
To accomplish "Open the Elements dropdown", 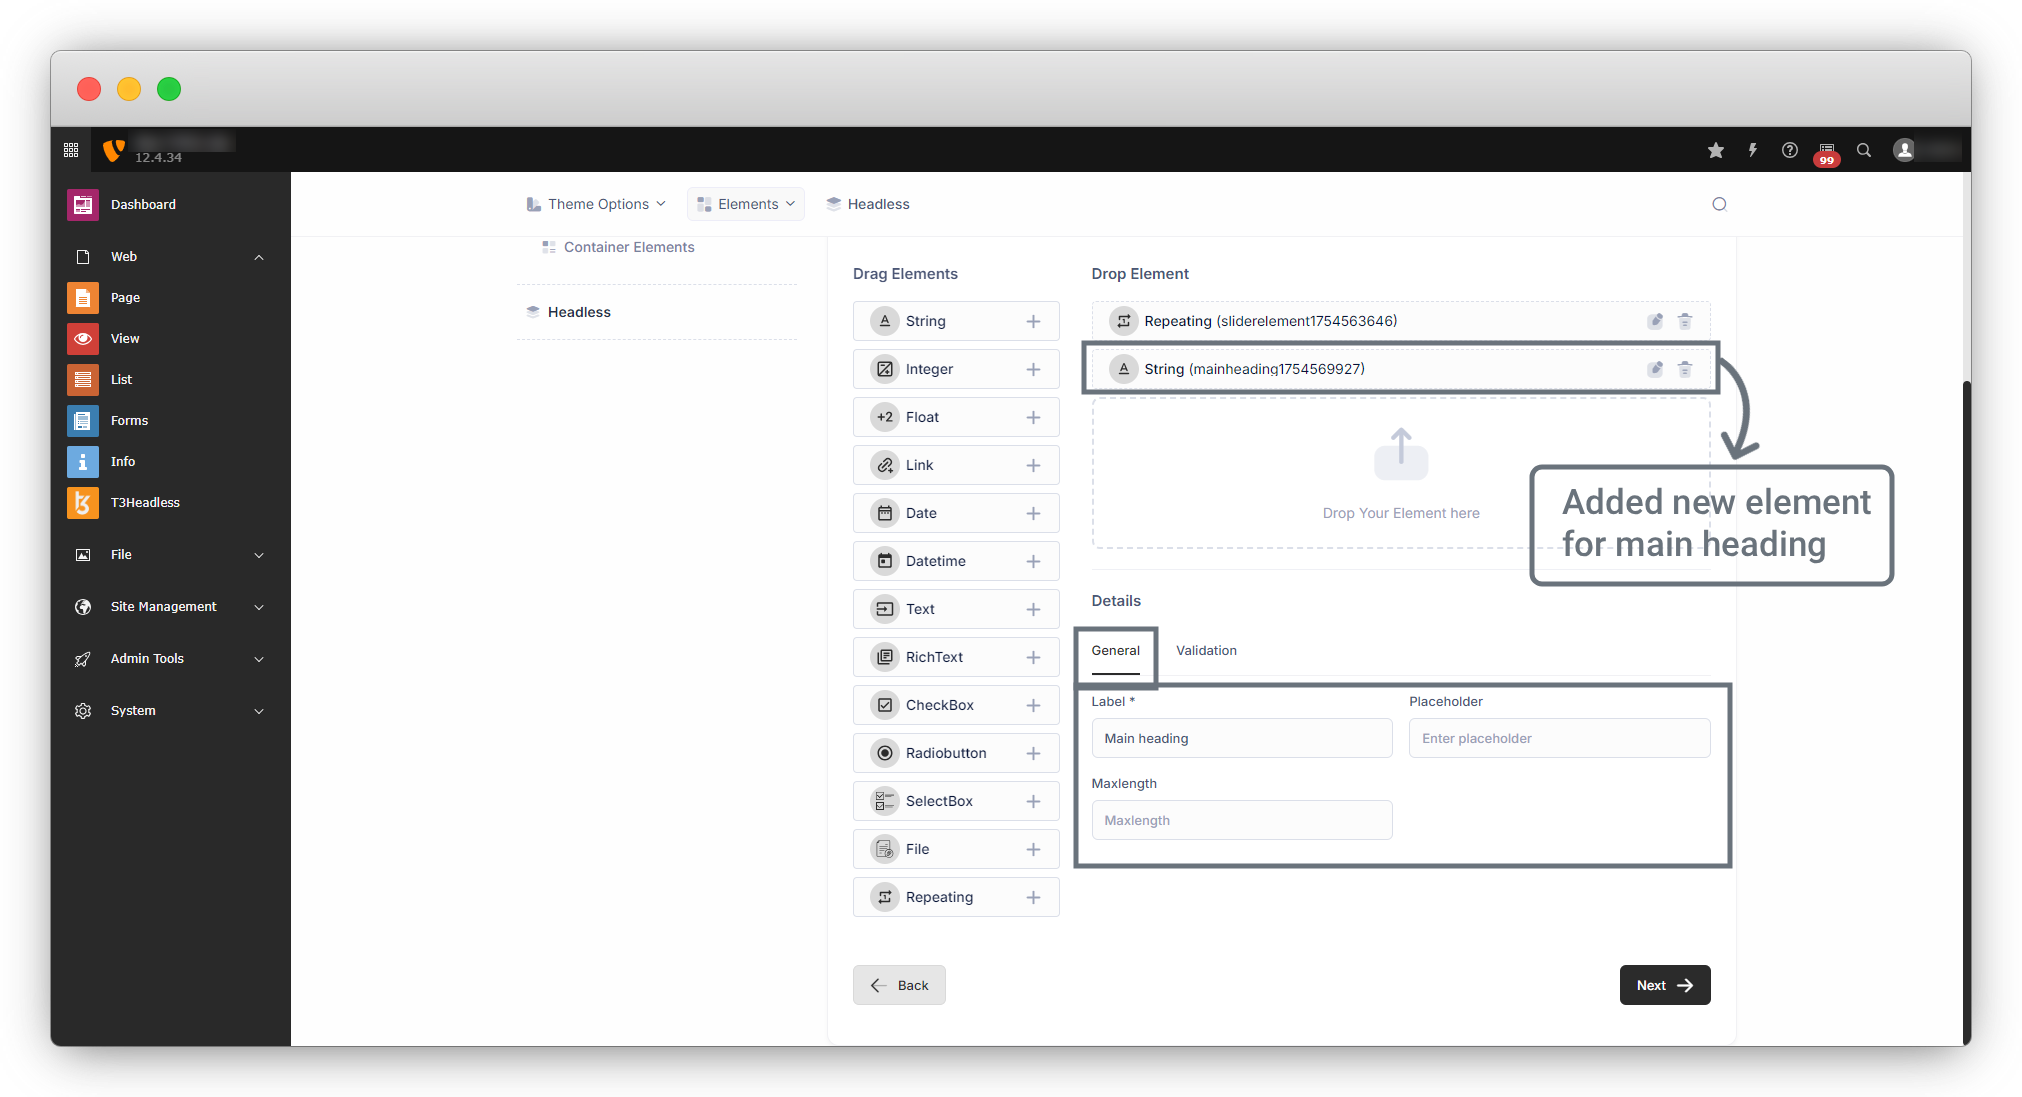I will click(x=746, y=204).
